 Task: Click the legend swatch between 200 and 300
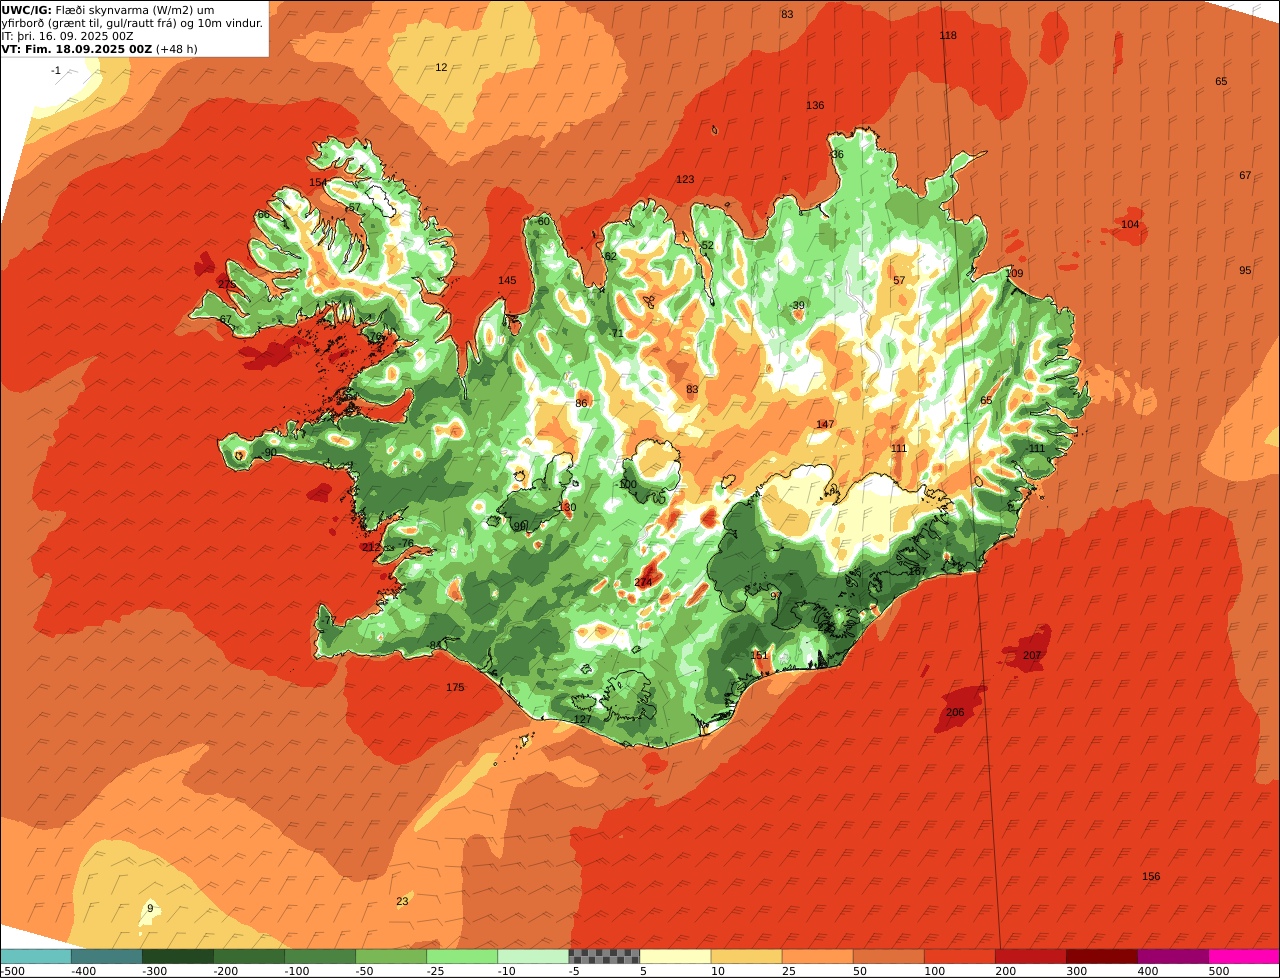point(1031,956)
